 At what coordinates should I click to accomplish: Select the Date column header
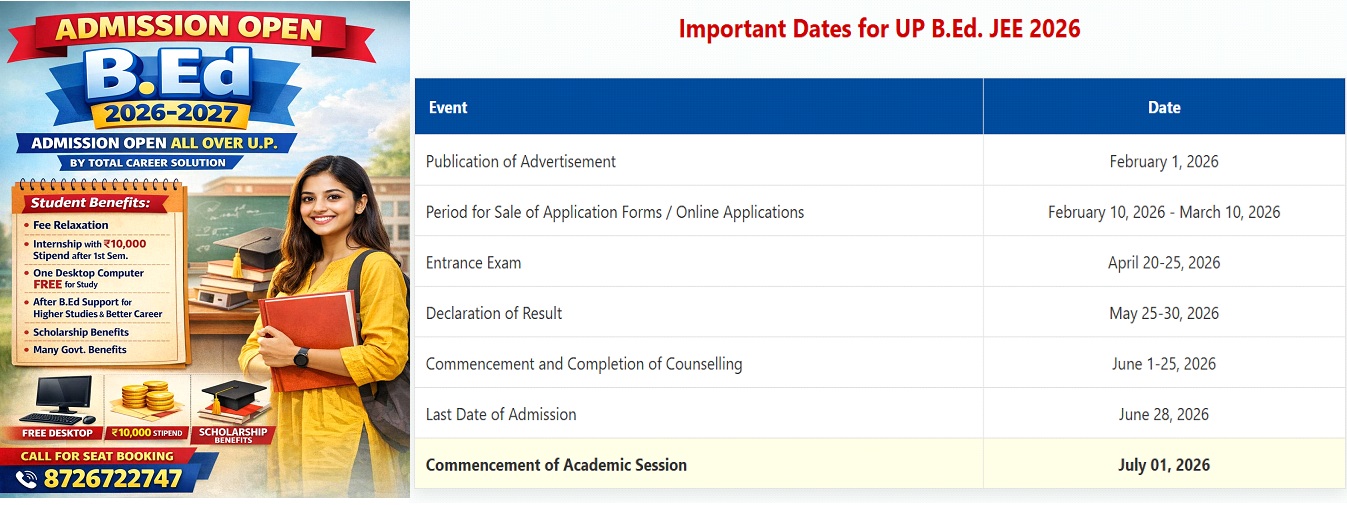pyautogui.click(x=1164, y=107)
